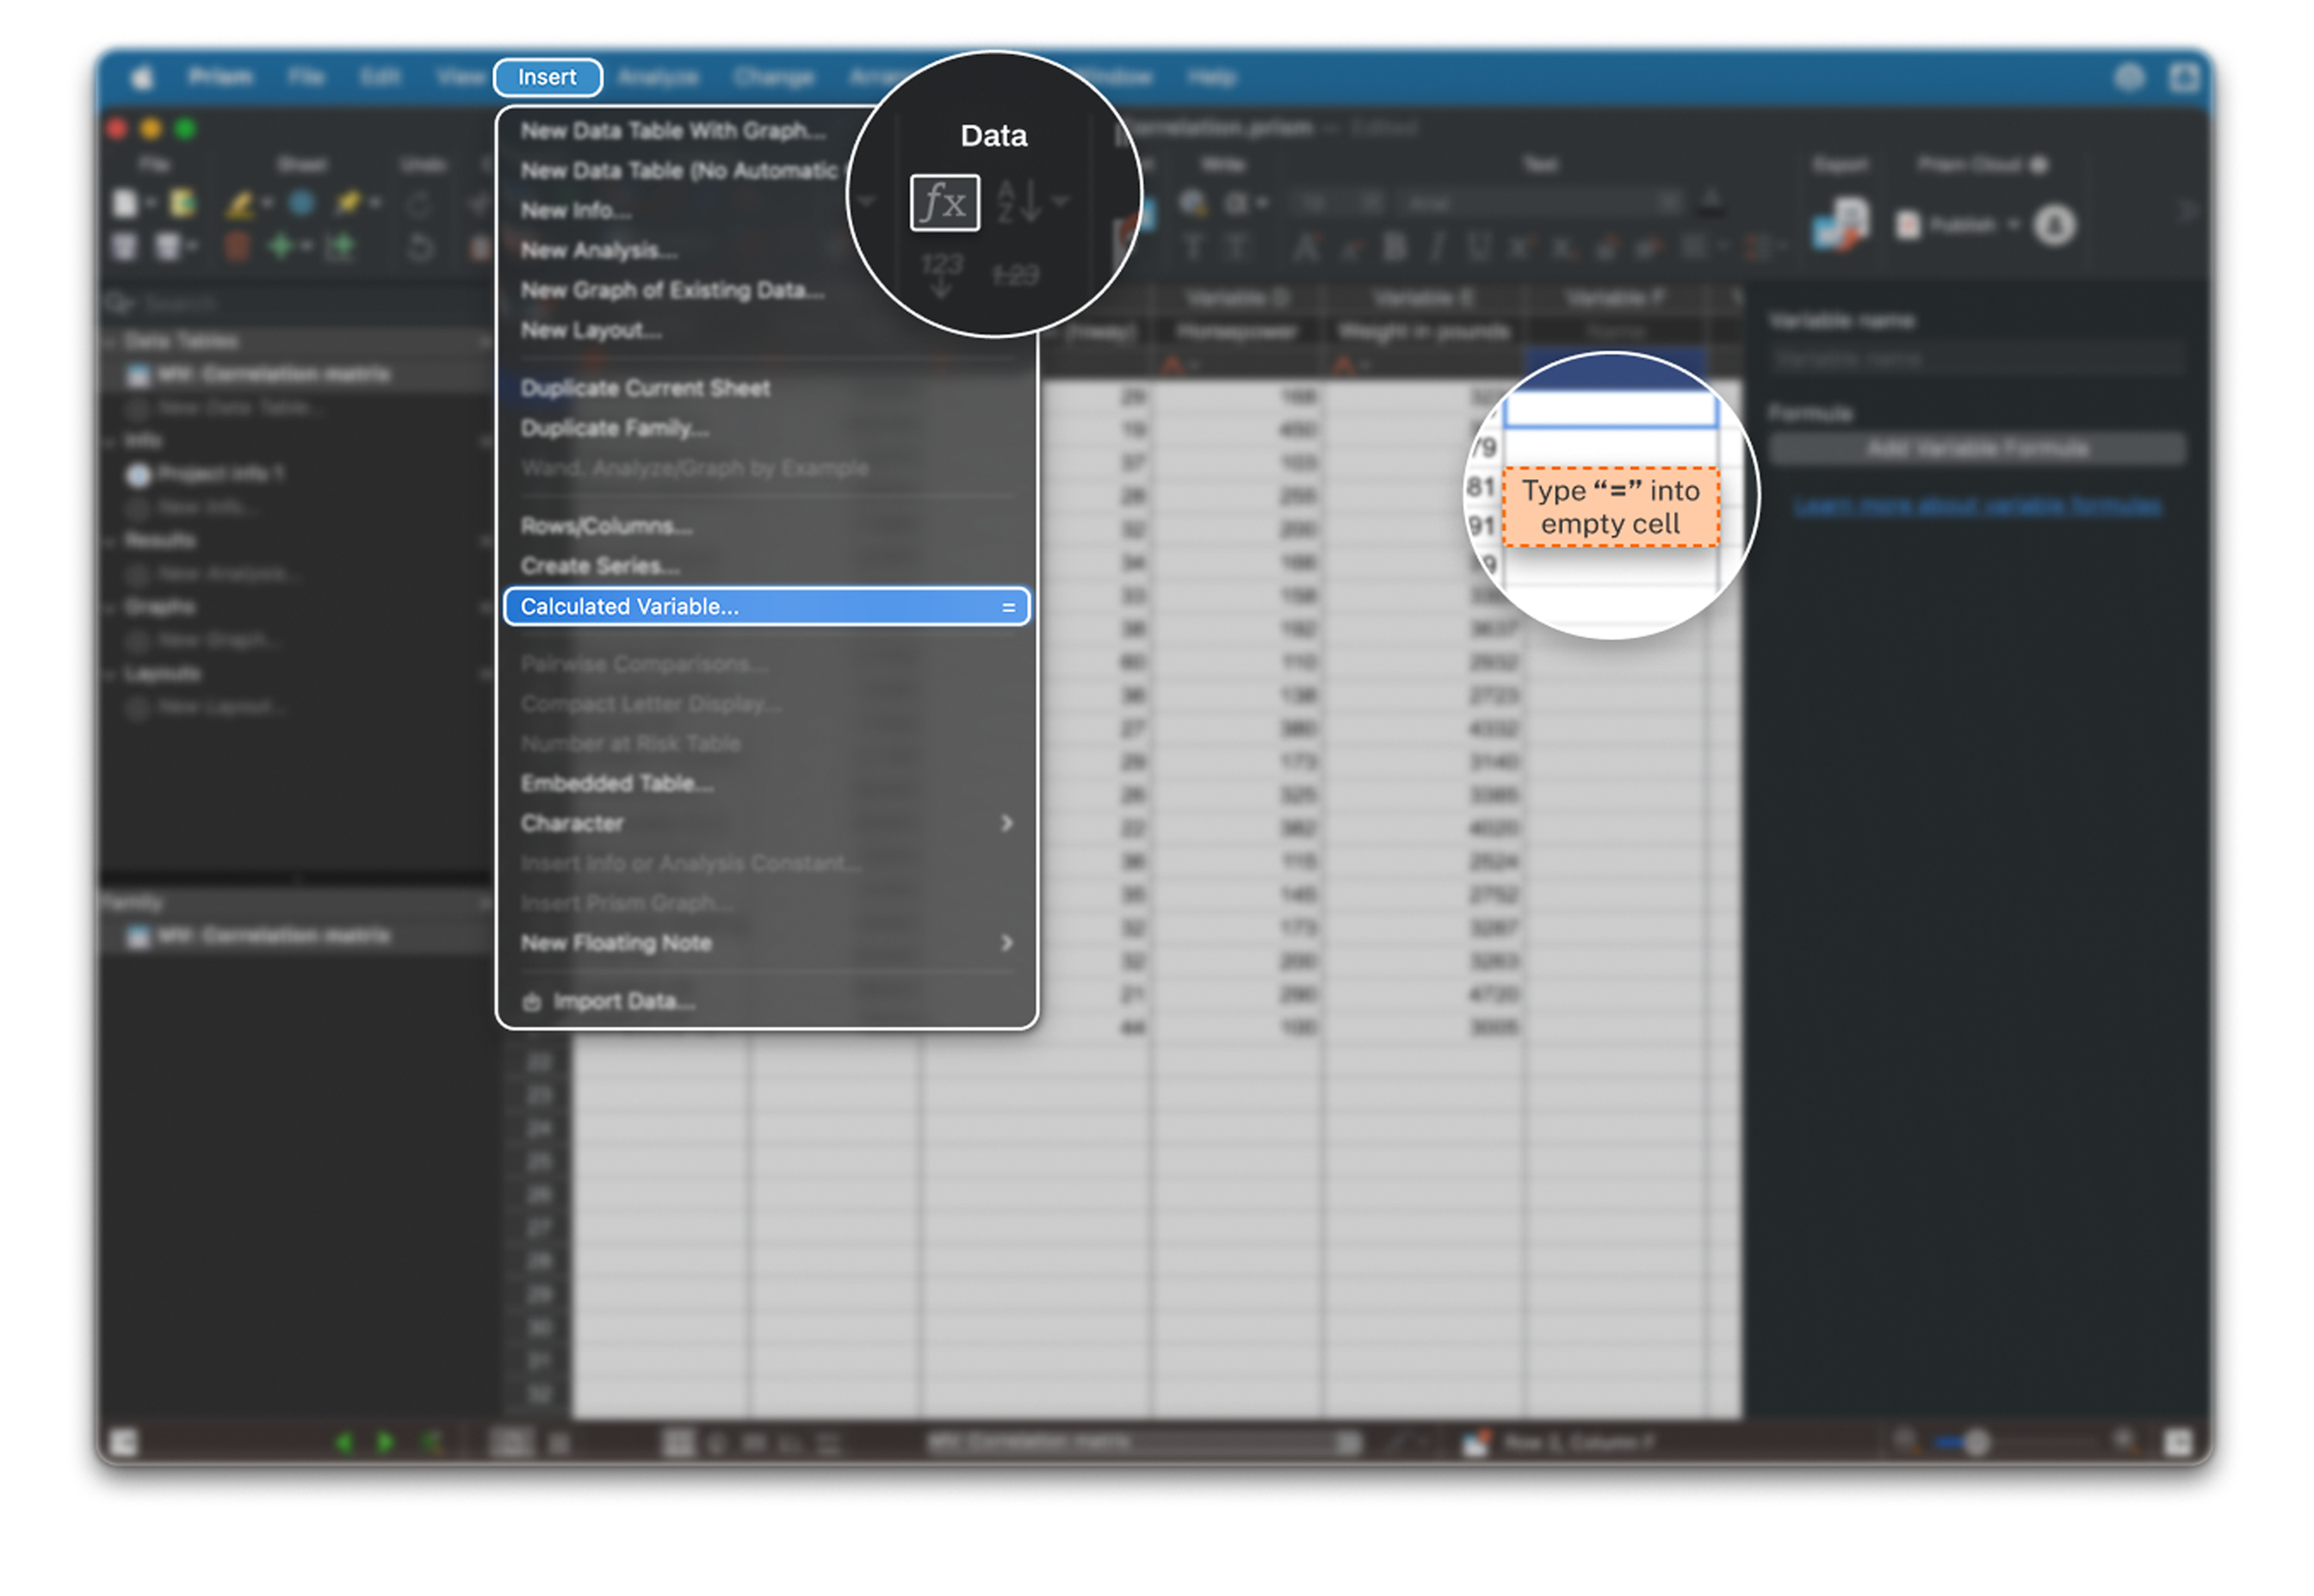The image size is (2314, 1596).
Task: Click the fx calculated variable icon
Action: tap(944, 203)
